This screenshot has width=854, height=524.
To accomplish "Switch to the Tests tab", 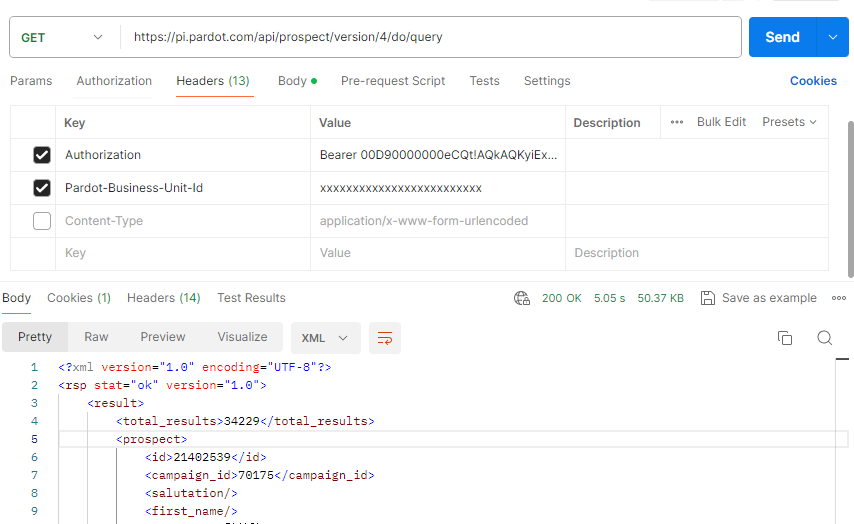I will pyautogui.click(x=484, y=81).
